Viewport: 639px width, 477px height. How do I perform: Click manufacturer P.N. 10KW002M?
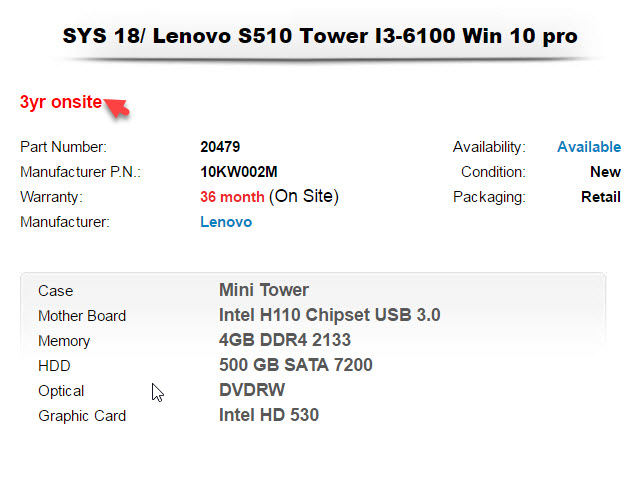tap(239, 172)
